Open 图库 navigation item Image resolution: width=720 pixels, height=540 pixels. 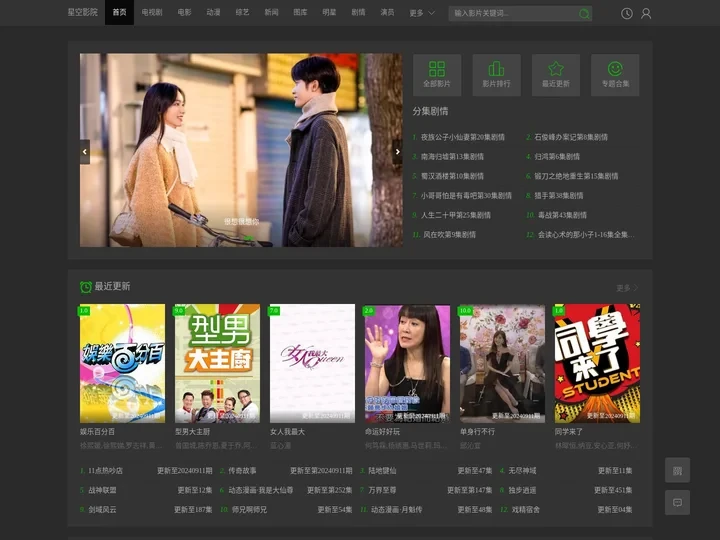[x=300, y=12]
